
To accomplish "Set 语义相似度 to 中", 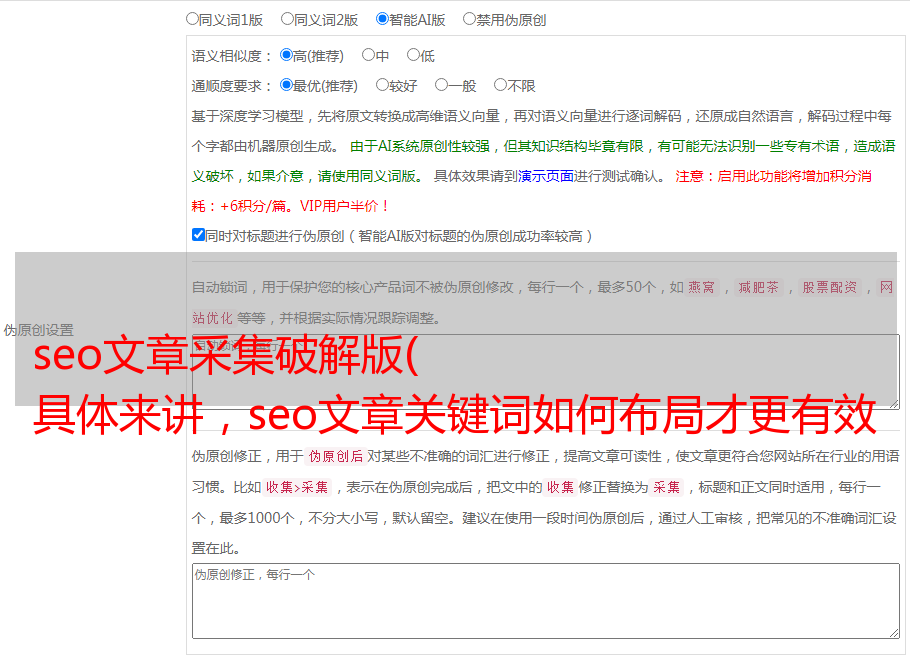I will (x=368, y=55).
